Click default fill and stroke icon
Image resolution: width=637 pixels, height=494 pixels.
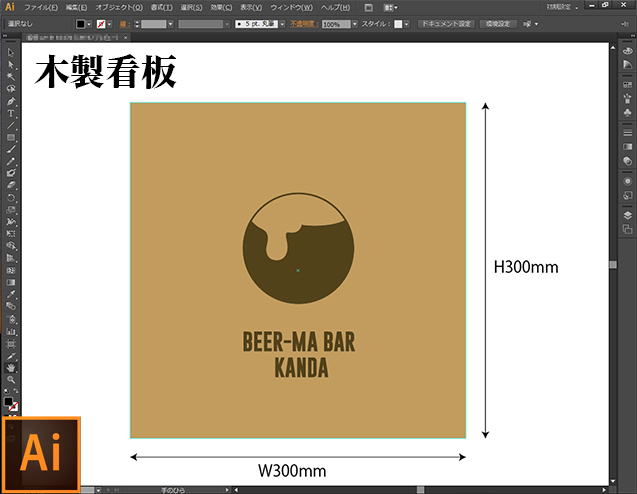coord(6,391)
